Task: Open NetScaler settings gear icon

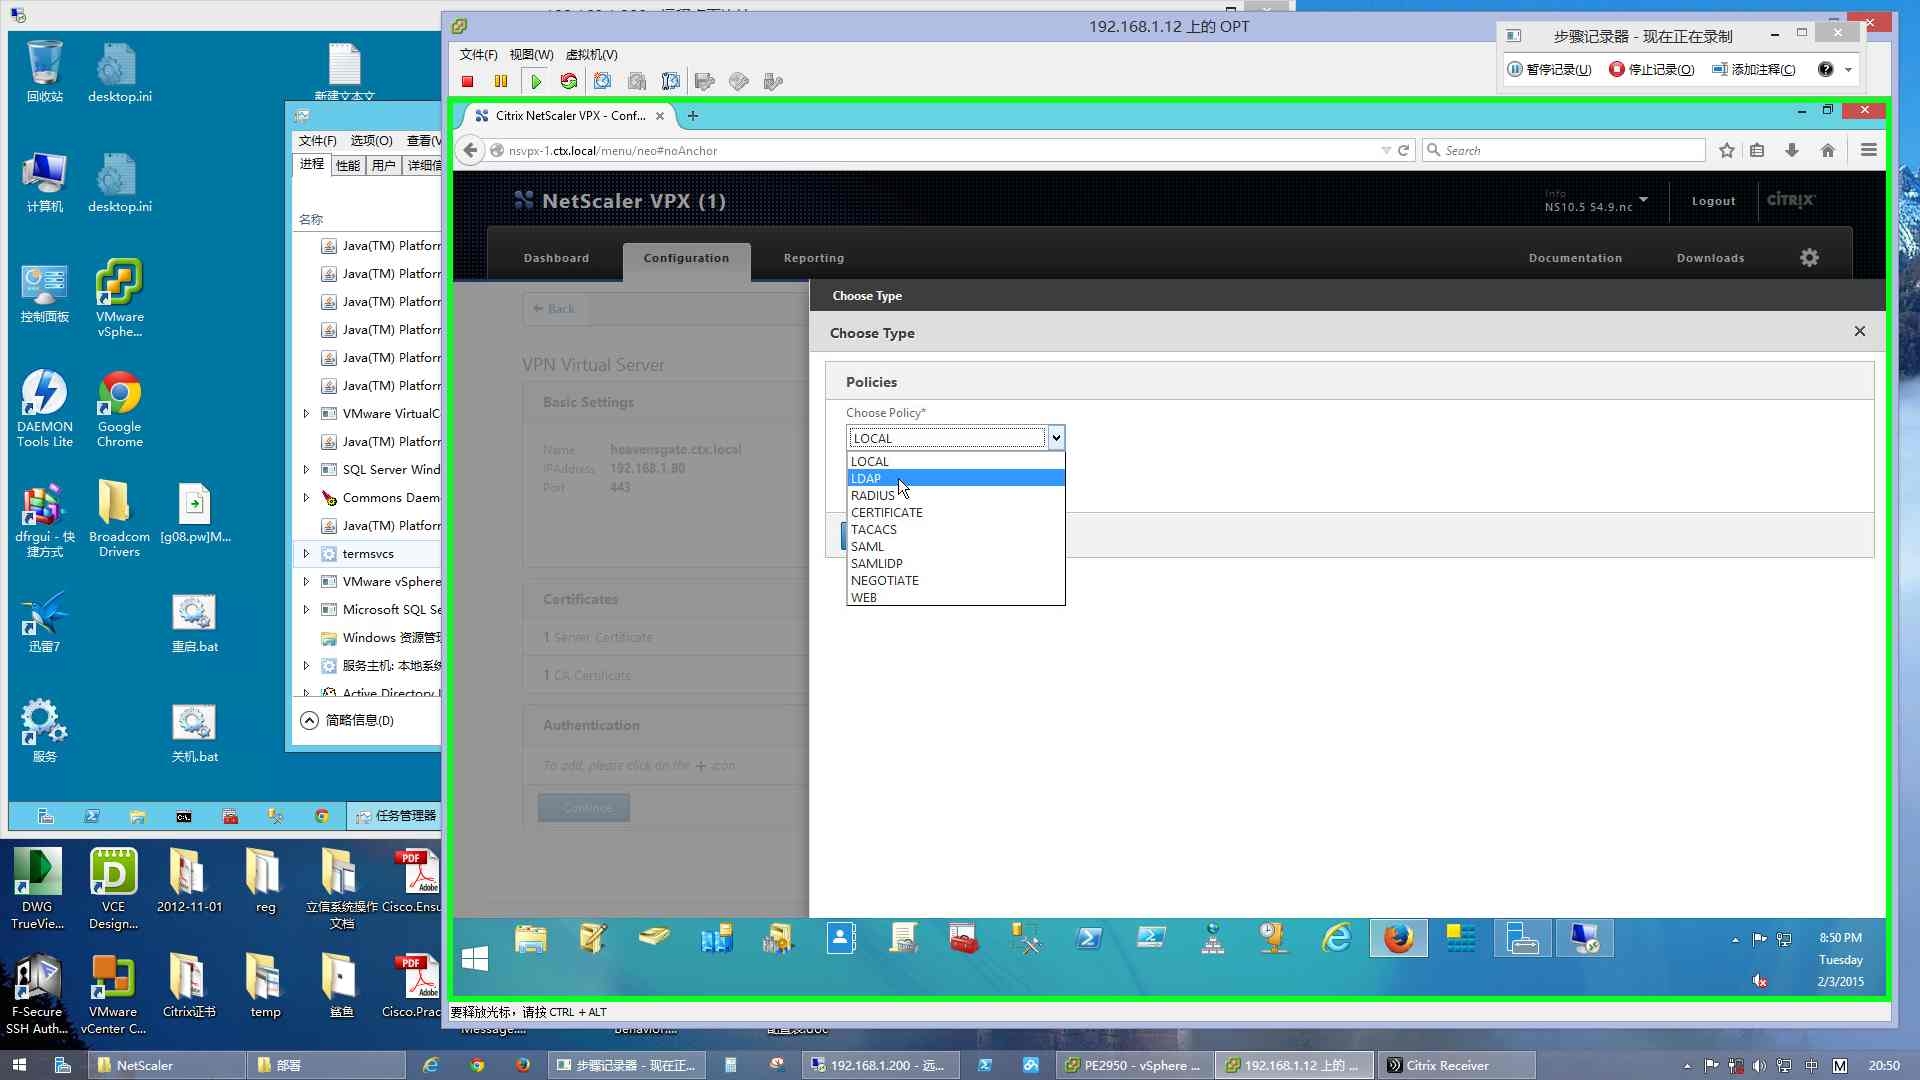Action: (1809, 258)
